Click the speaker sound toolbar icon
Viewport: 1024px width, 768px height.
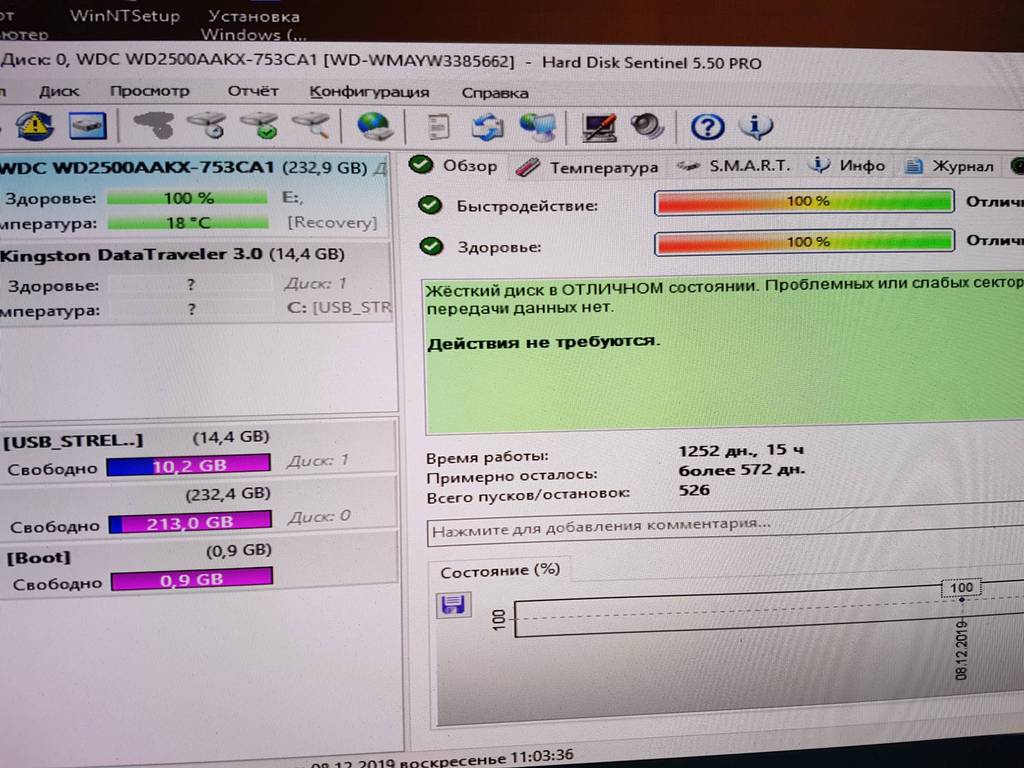647,127
